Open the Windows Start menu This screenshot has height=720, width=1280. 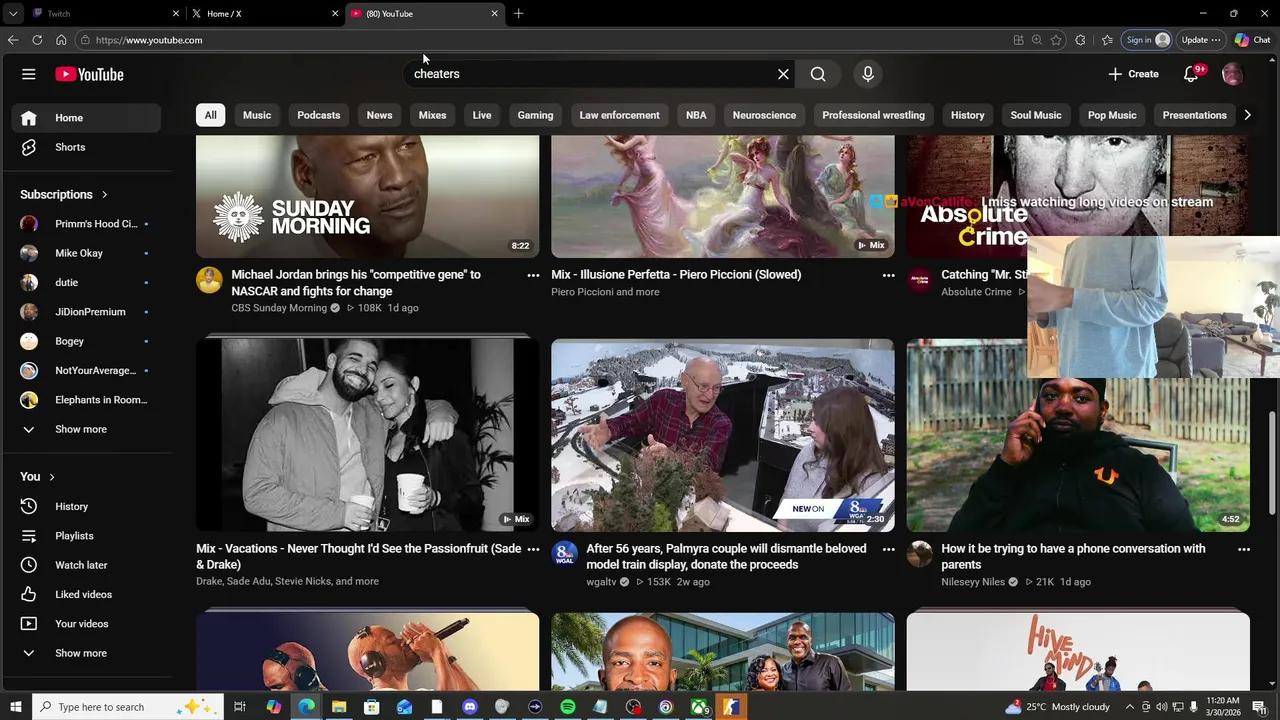coord(15,707)
